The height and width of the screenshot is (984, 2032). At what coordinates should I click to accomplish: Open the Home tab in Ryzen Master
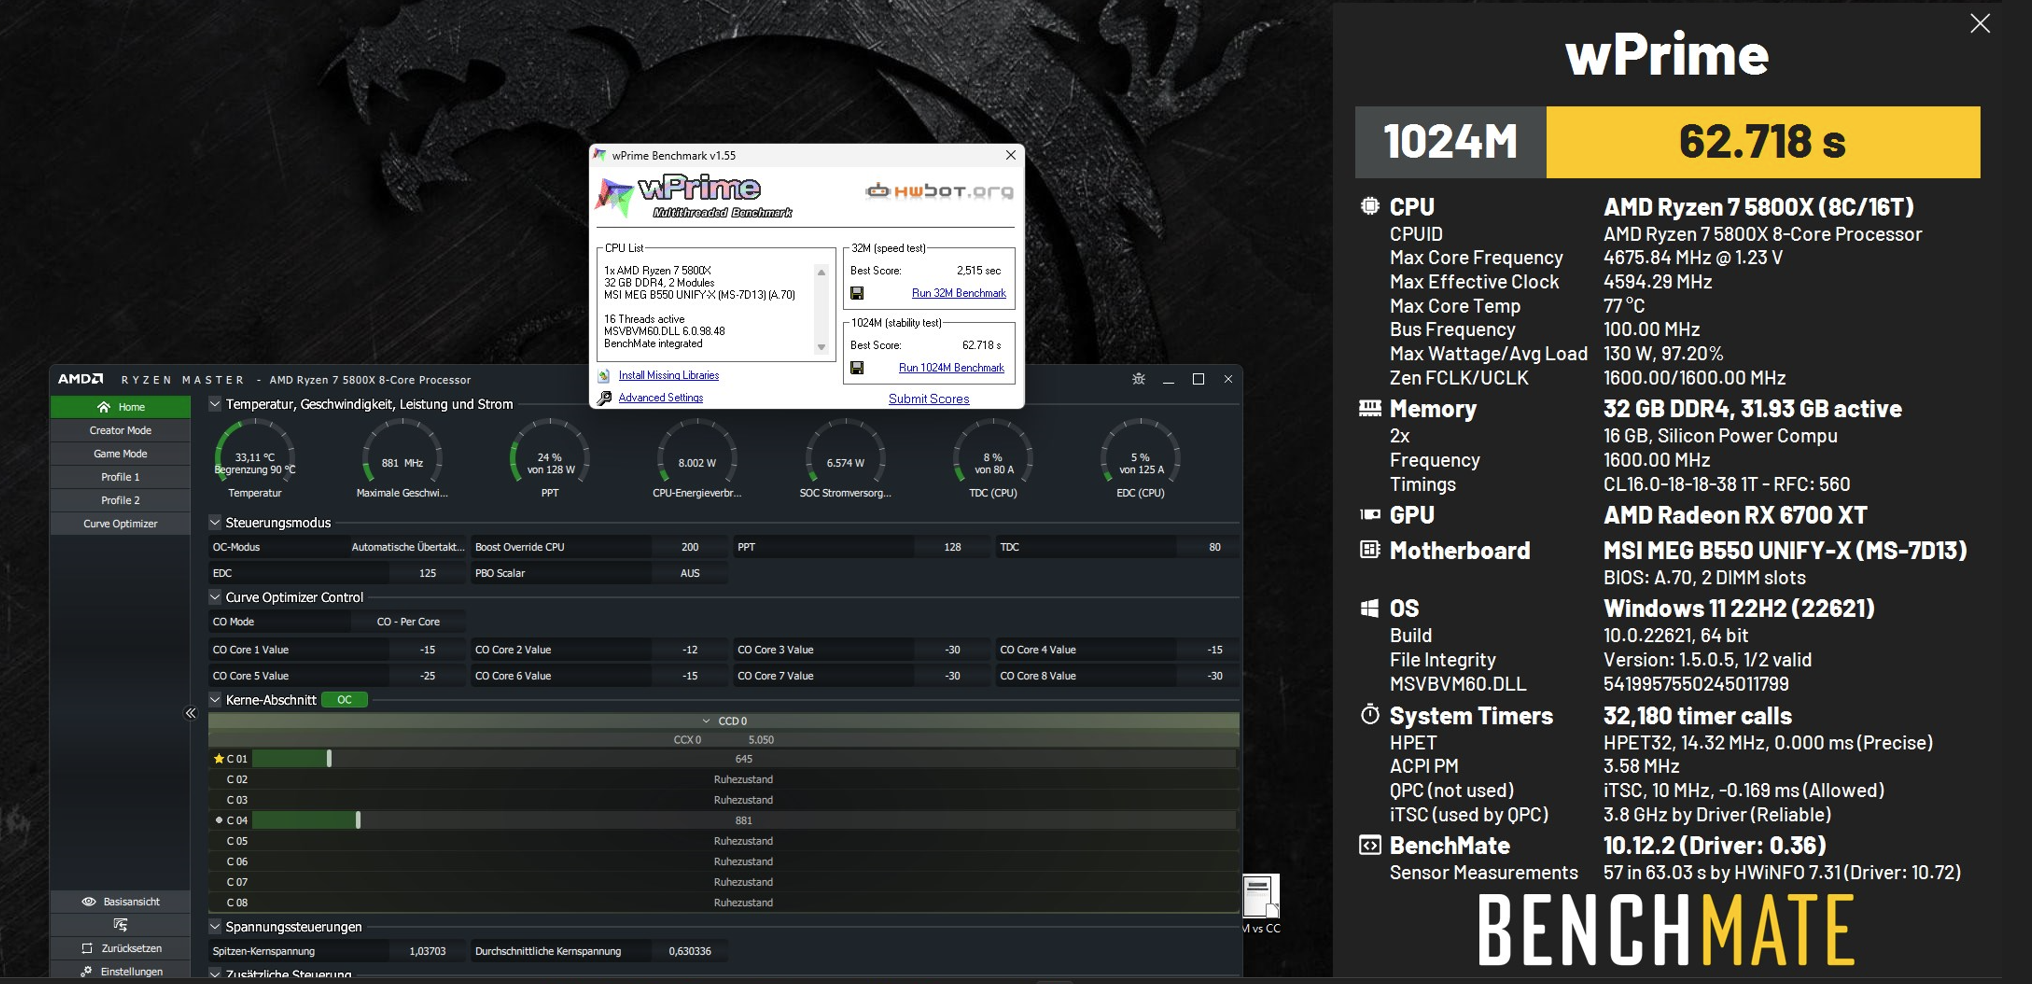click(x=121, y=407)
